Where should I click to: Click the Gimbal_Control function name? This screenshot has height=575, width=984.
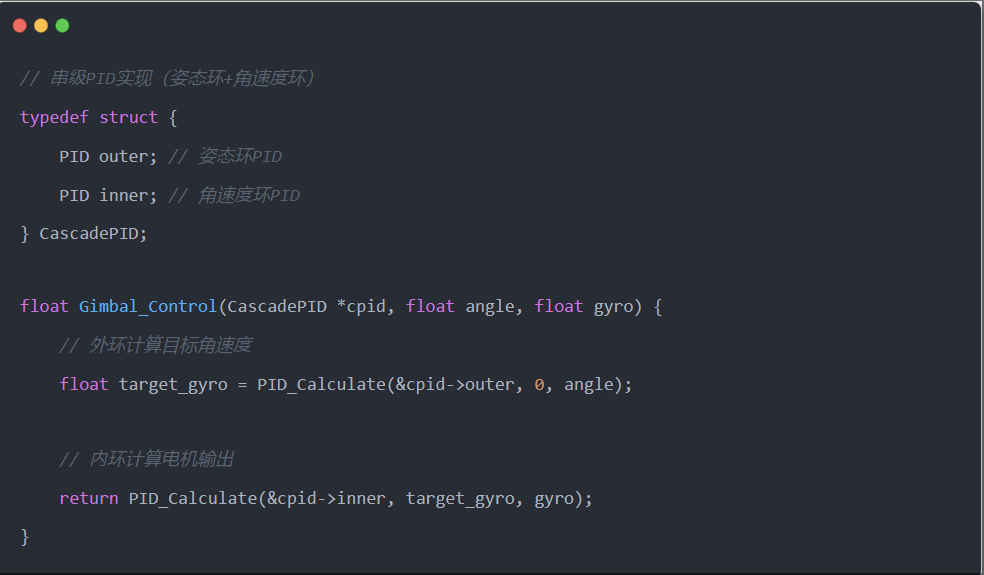coord(147,306)
